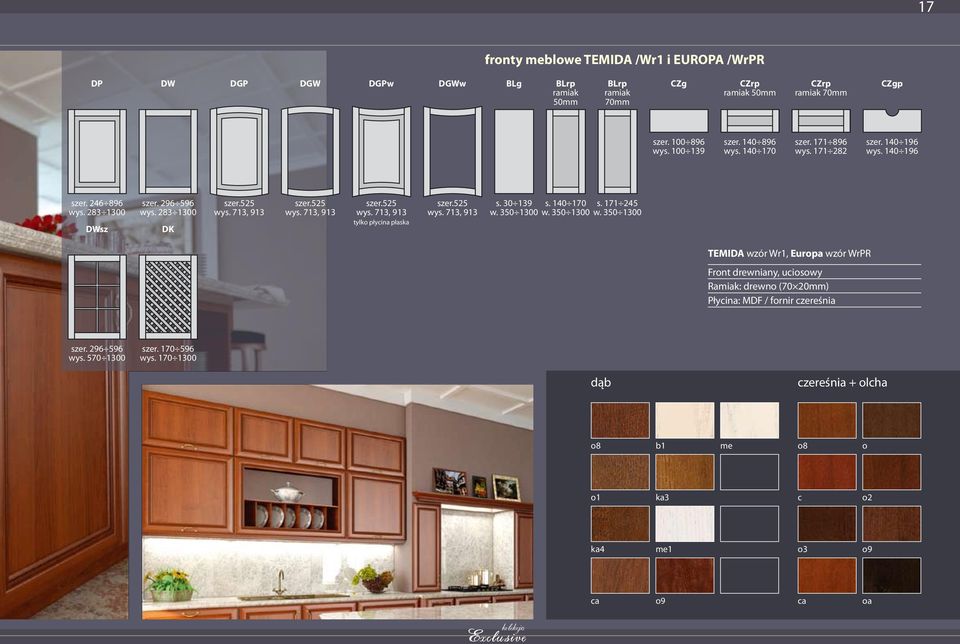Select the DGPw concave front diagram

(381, 151)
